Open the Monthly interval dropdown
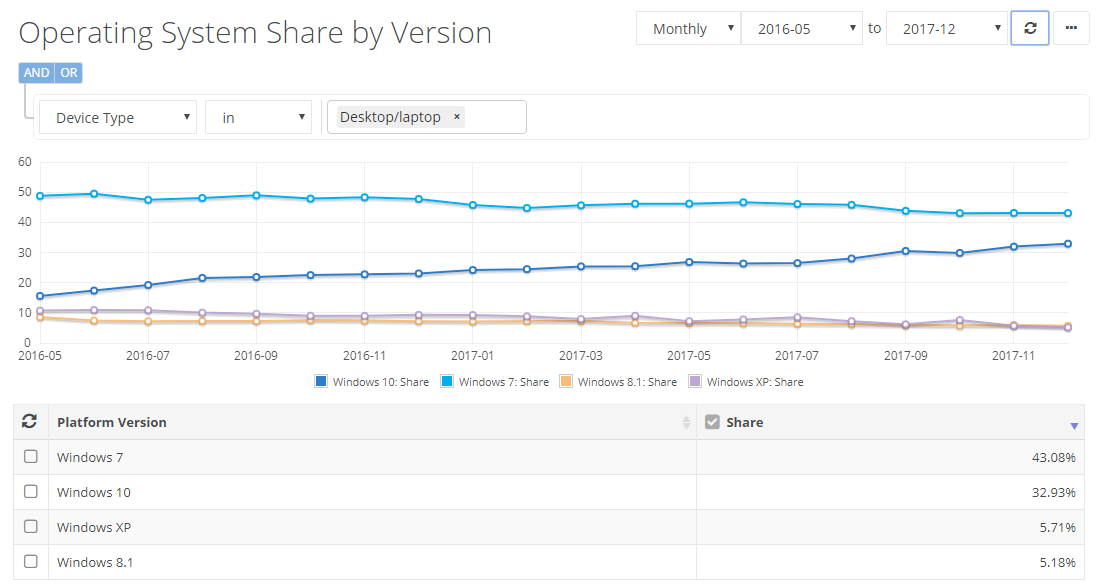This screenshot has height=588, width=1100. pos(688,29)
